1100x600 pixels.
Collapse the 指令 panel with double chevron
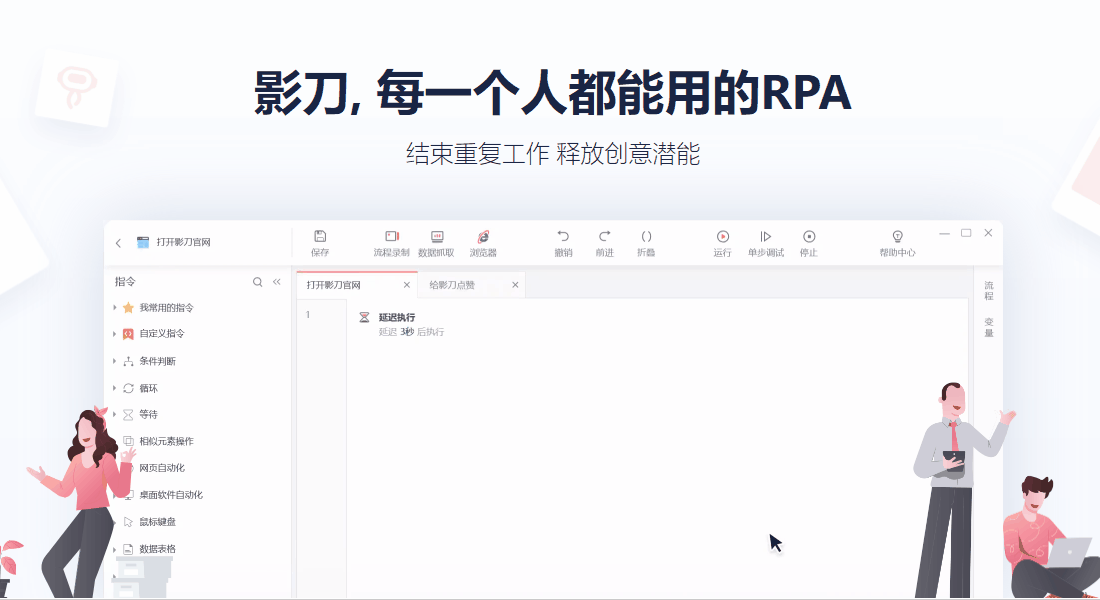(276, 281)
